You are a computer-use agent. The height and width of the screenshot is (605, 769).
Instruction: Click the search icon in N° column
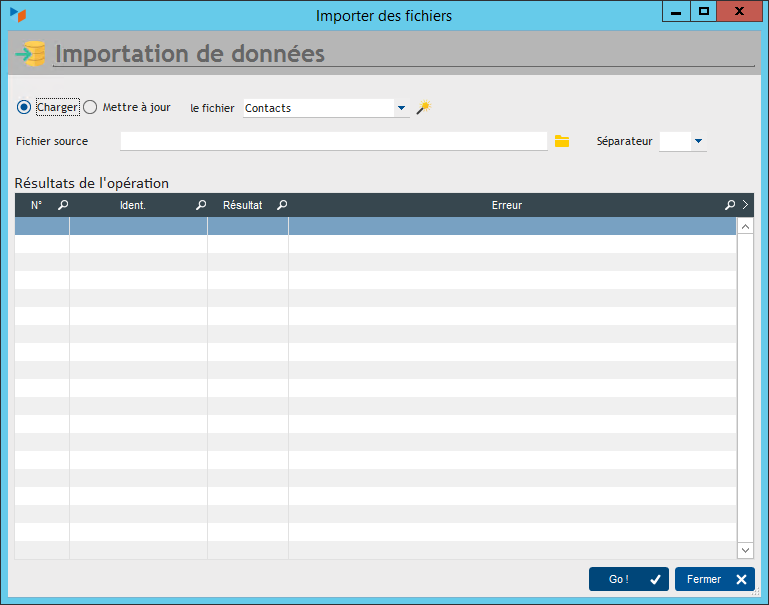click(x=63, y=205)
